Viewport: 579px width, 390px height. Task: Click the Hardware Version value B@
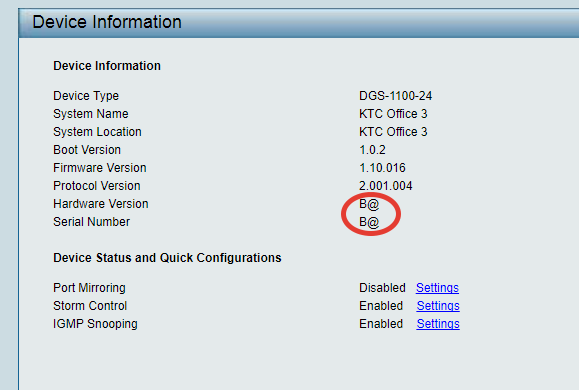369,204
